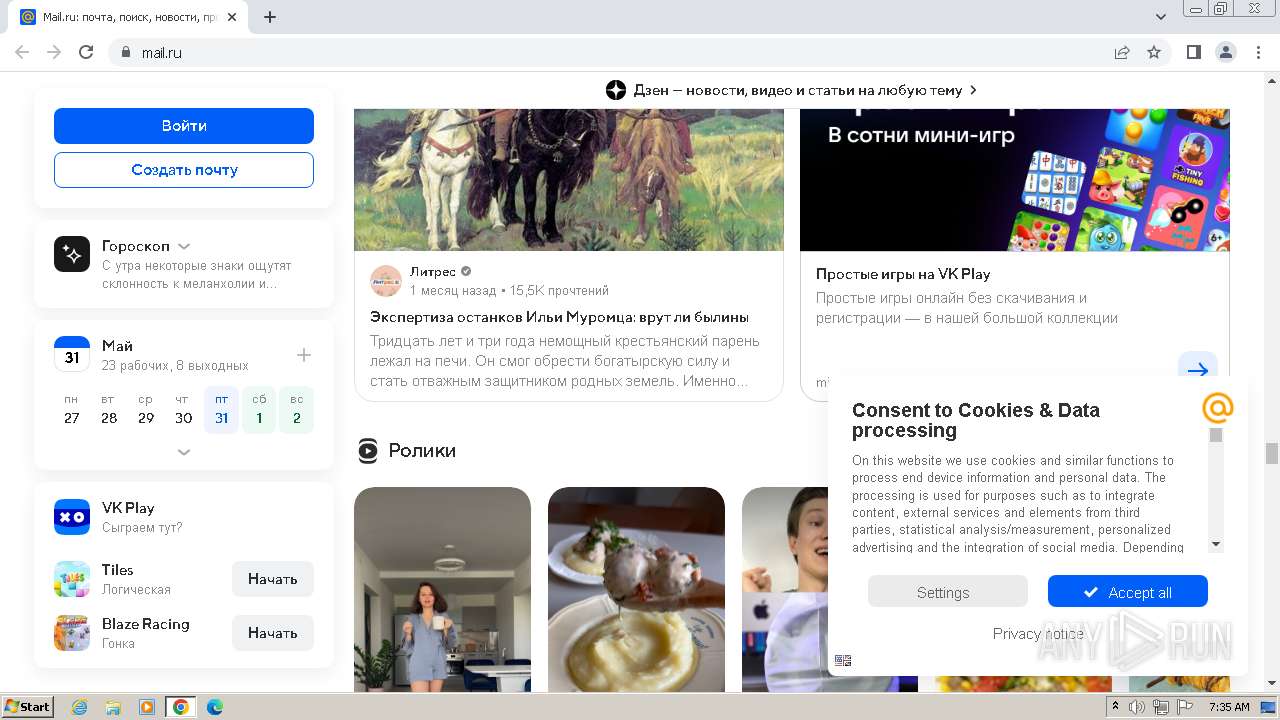Select Saturday 1 in the calendar
This screenshot has width=1280, height=720.
pyautogui.click(x=259, y=409)
